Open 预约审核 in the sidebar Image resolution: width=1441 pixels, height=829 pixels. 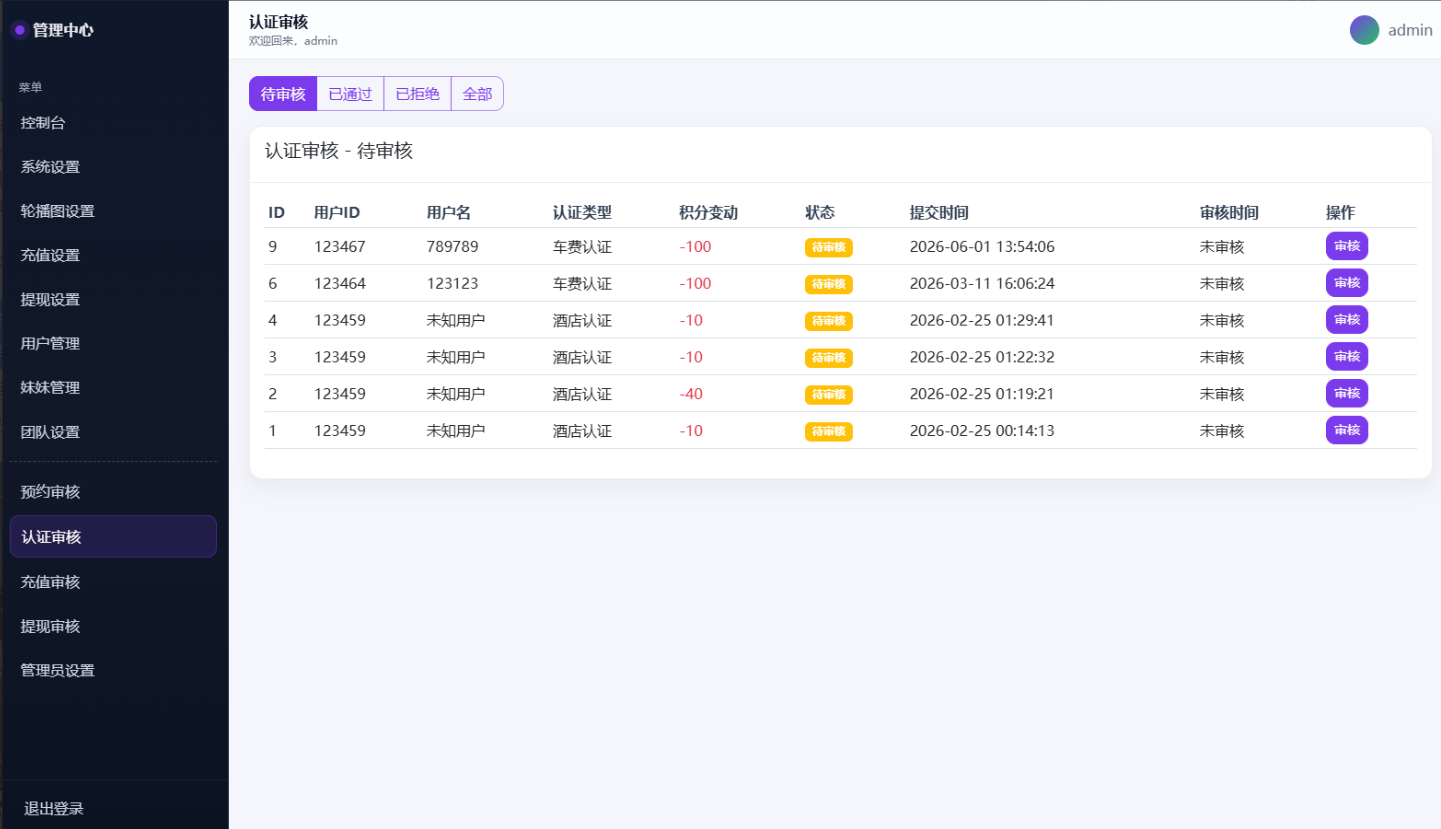coord(114,491)
